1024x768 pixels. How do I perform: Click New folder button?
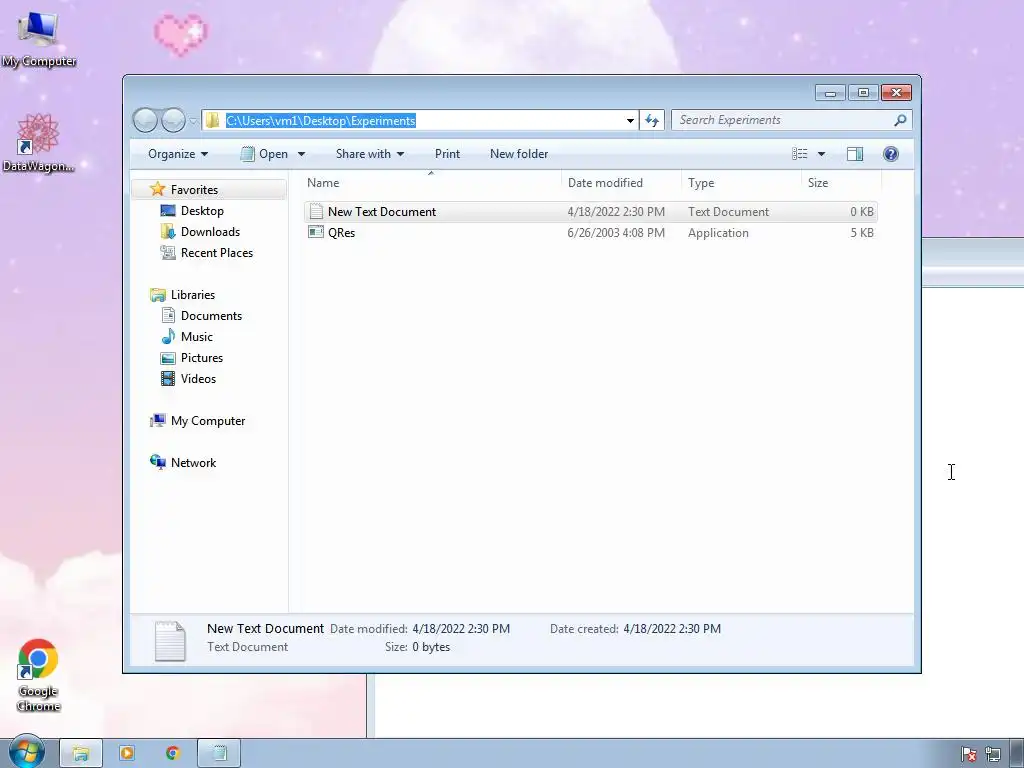[x=519, y=154]
